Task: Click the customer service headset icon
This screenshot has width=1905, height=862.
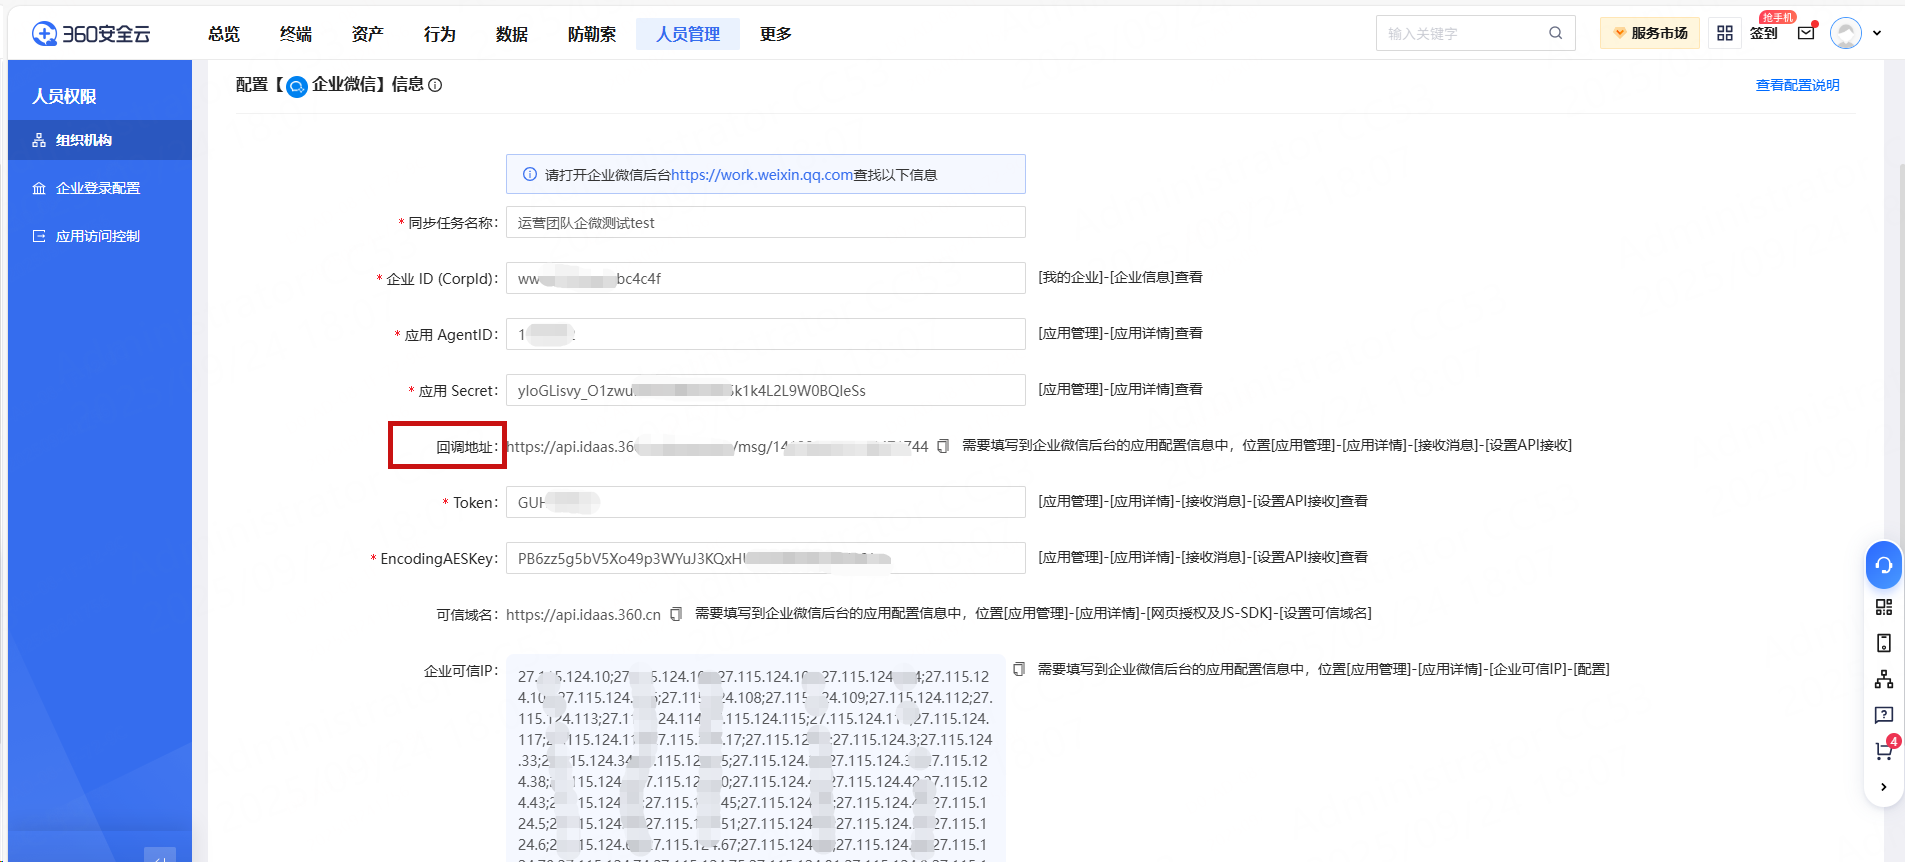Action: [1883, 565]
